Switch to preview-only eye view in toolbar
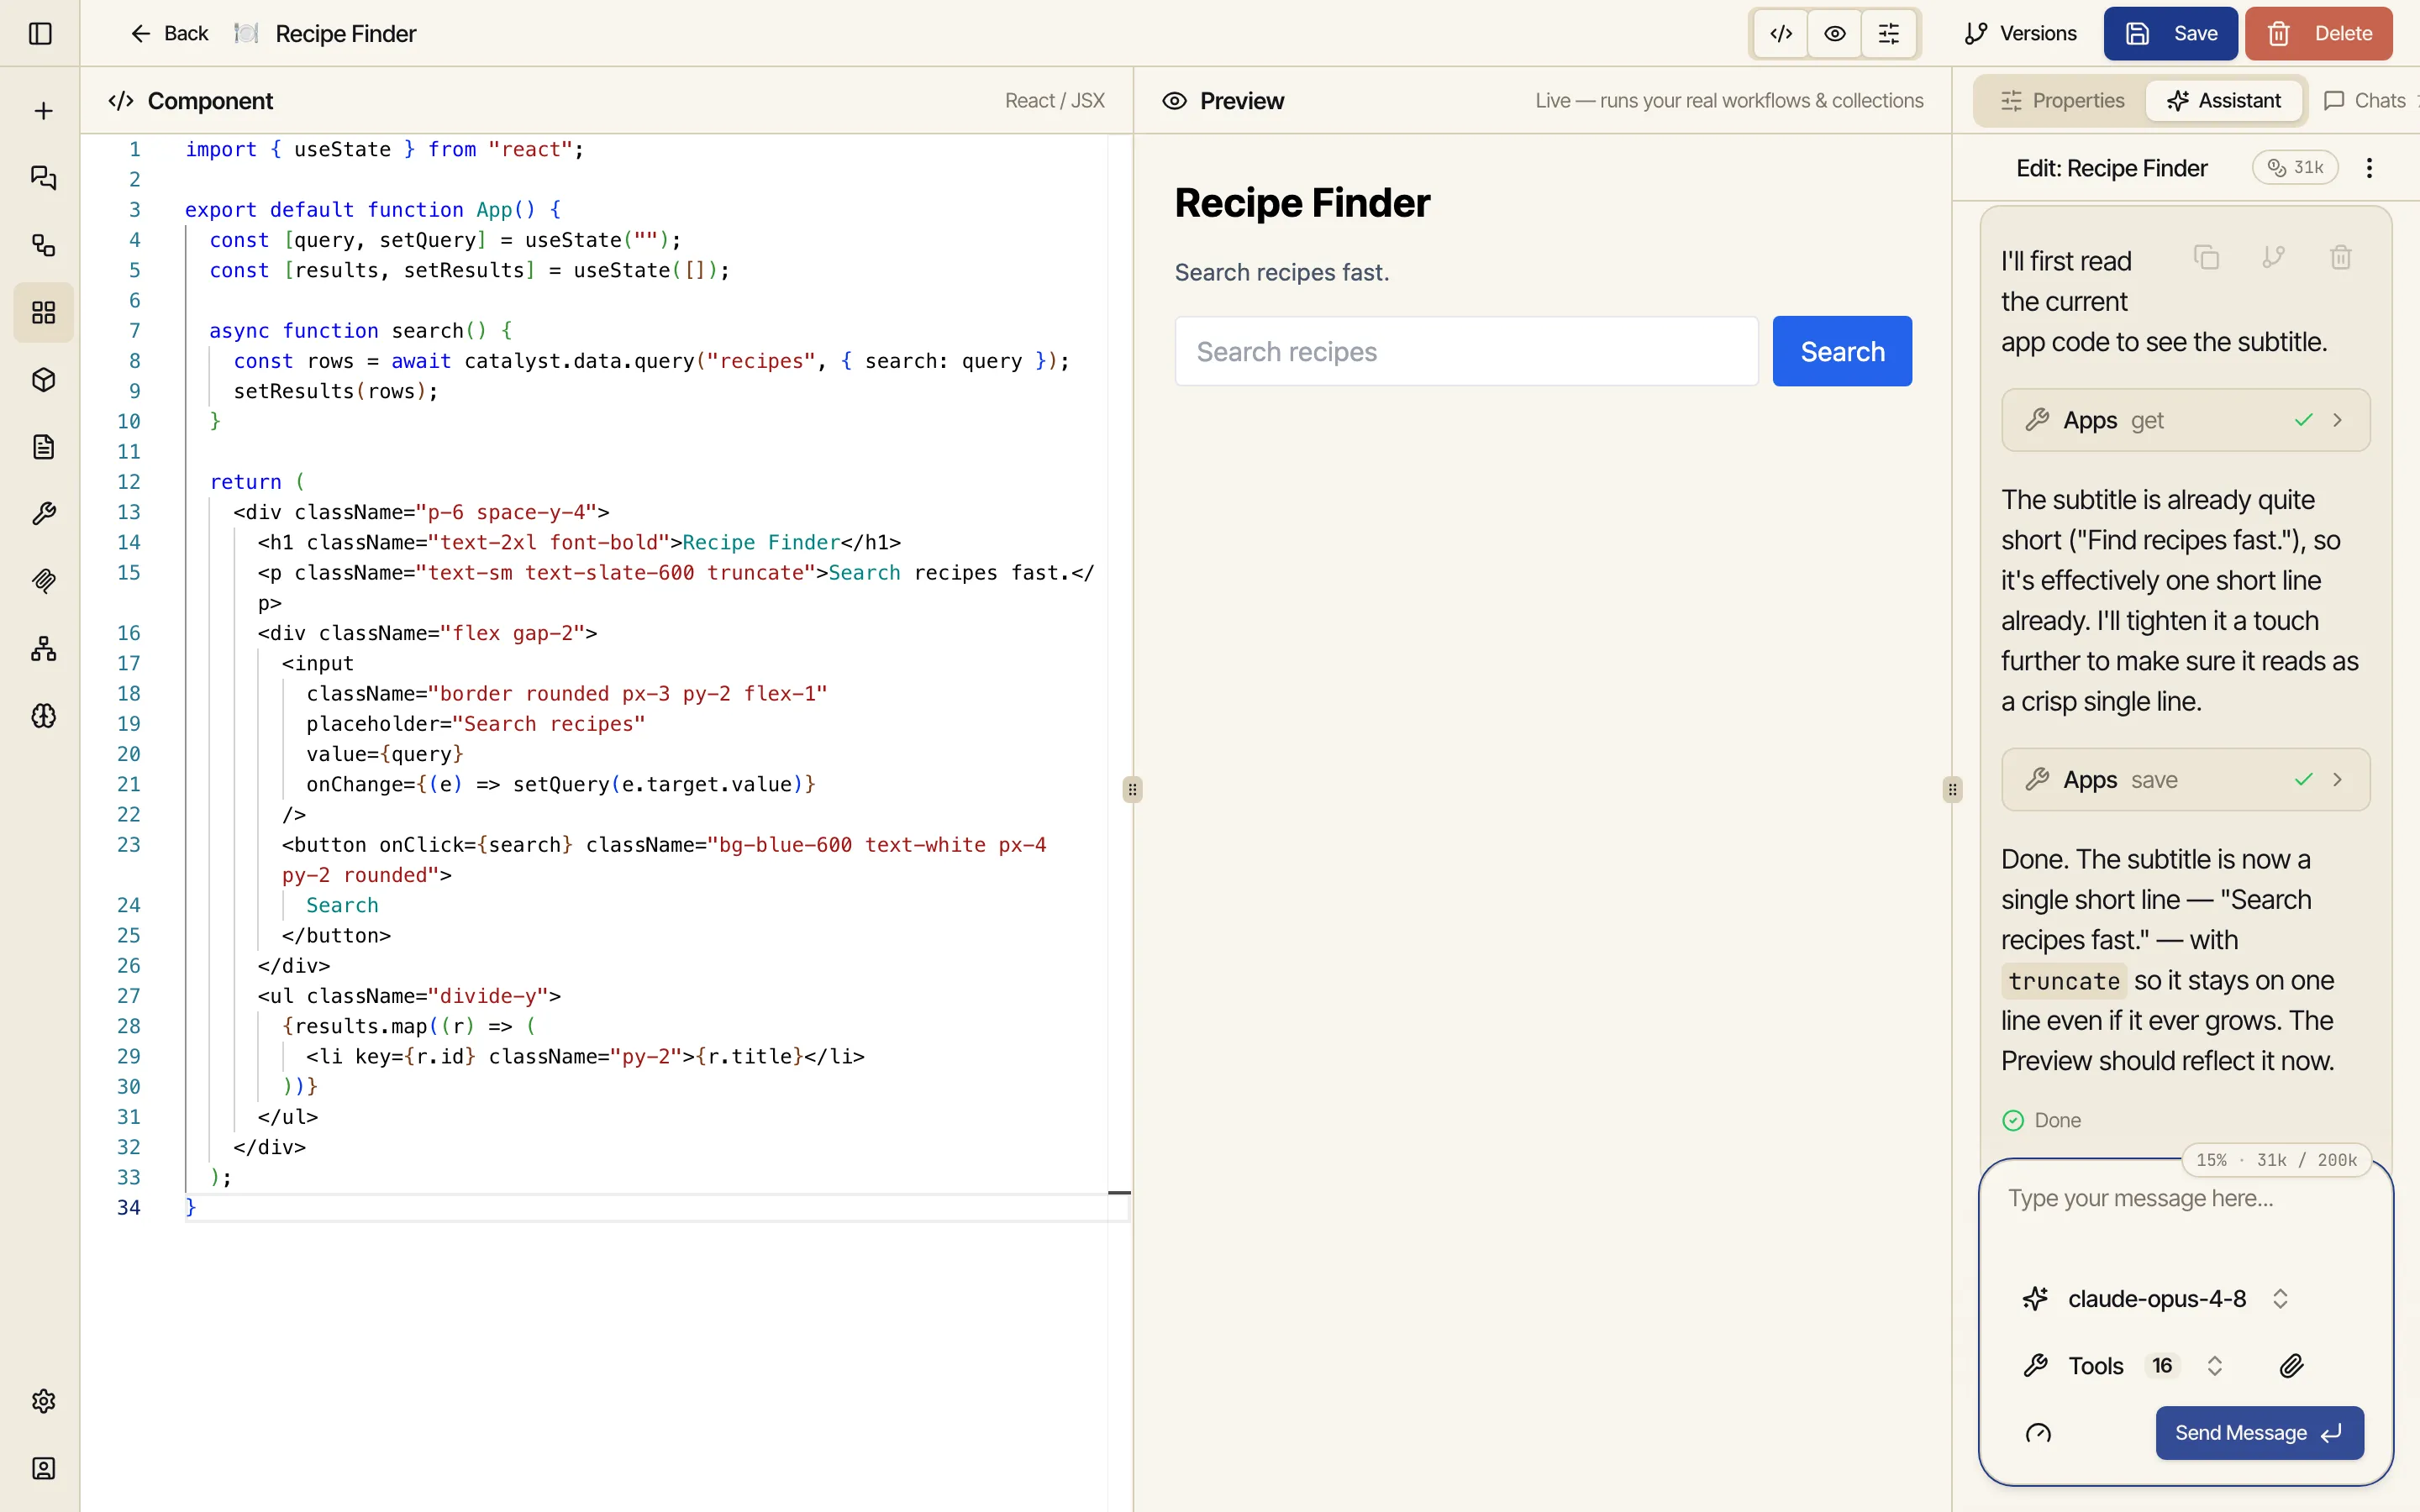The image size is (2420, 1512). tap(1834, 33)
